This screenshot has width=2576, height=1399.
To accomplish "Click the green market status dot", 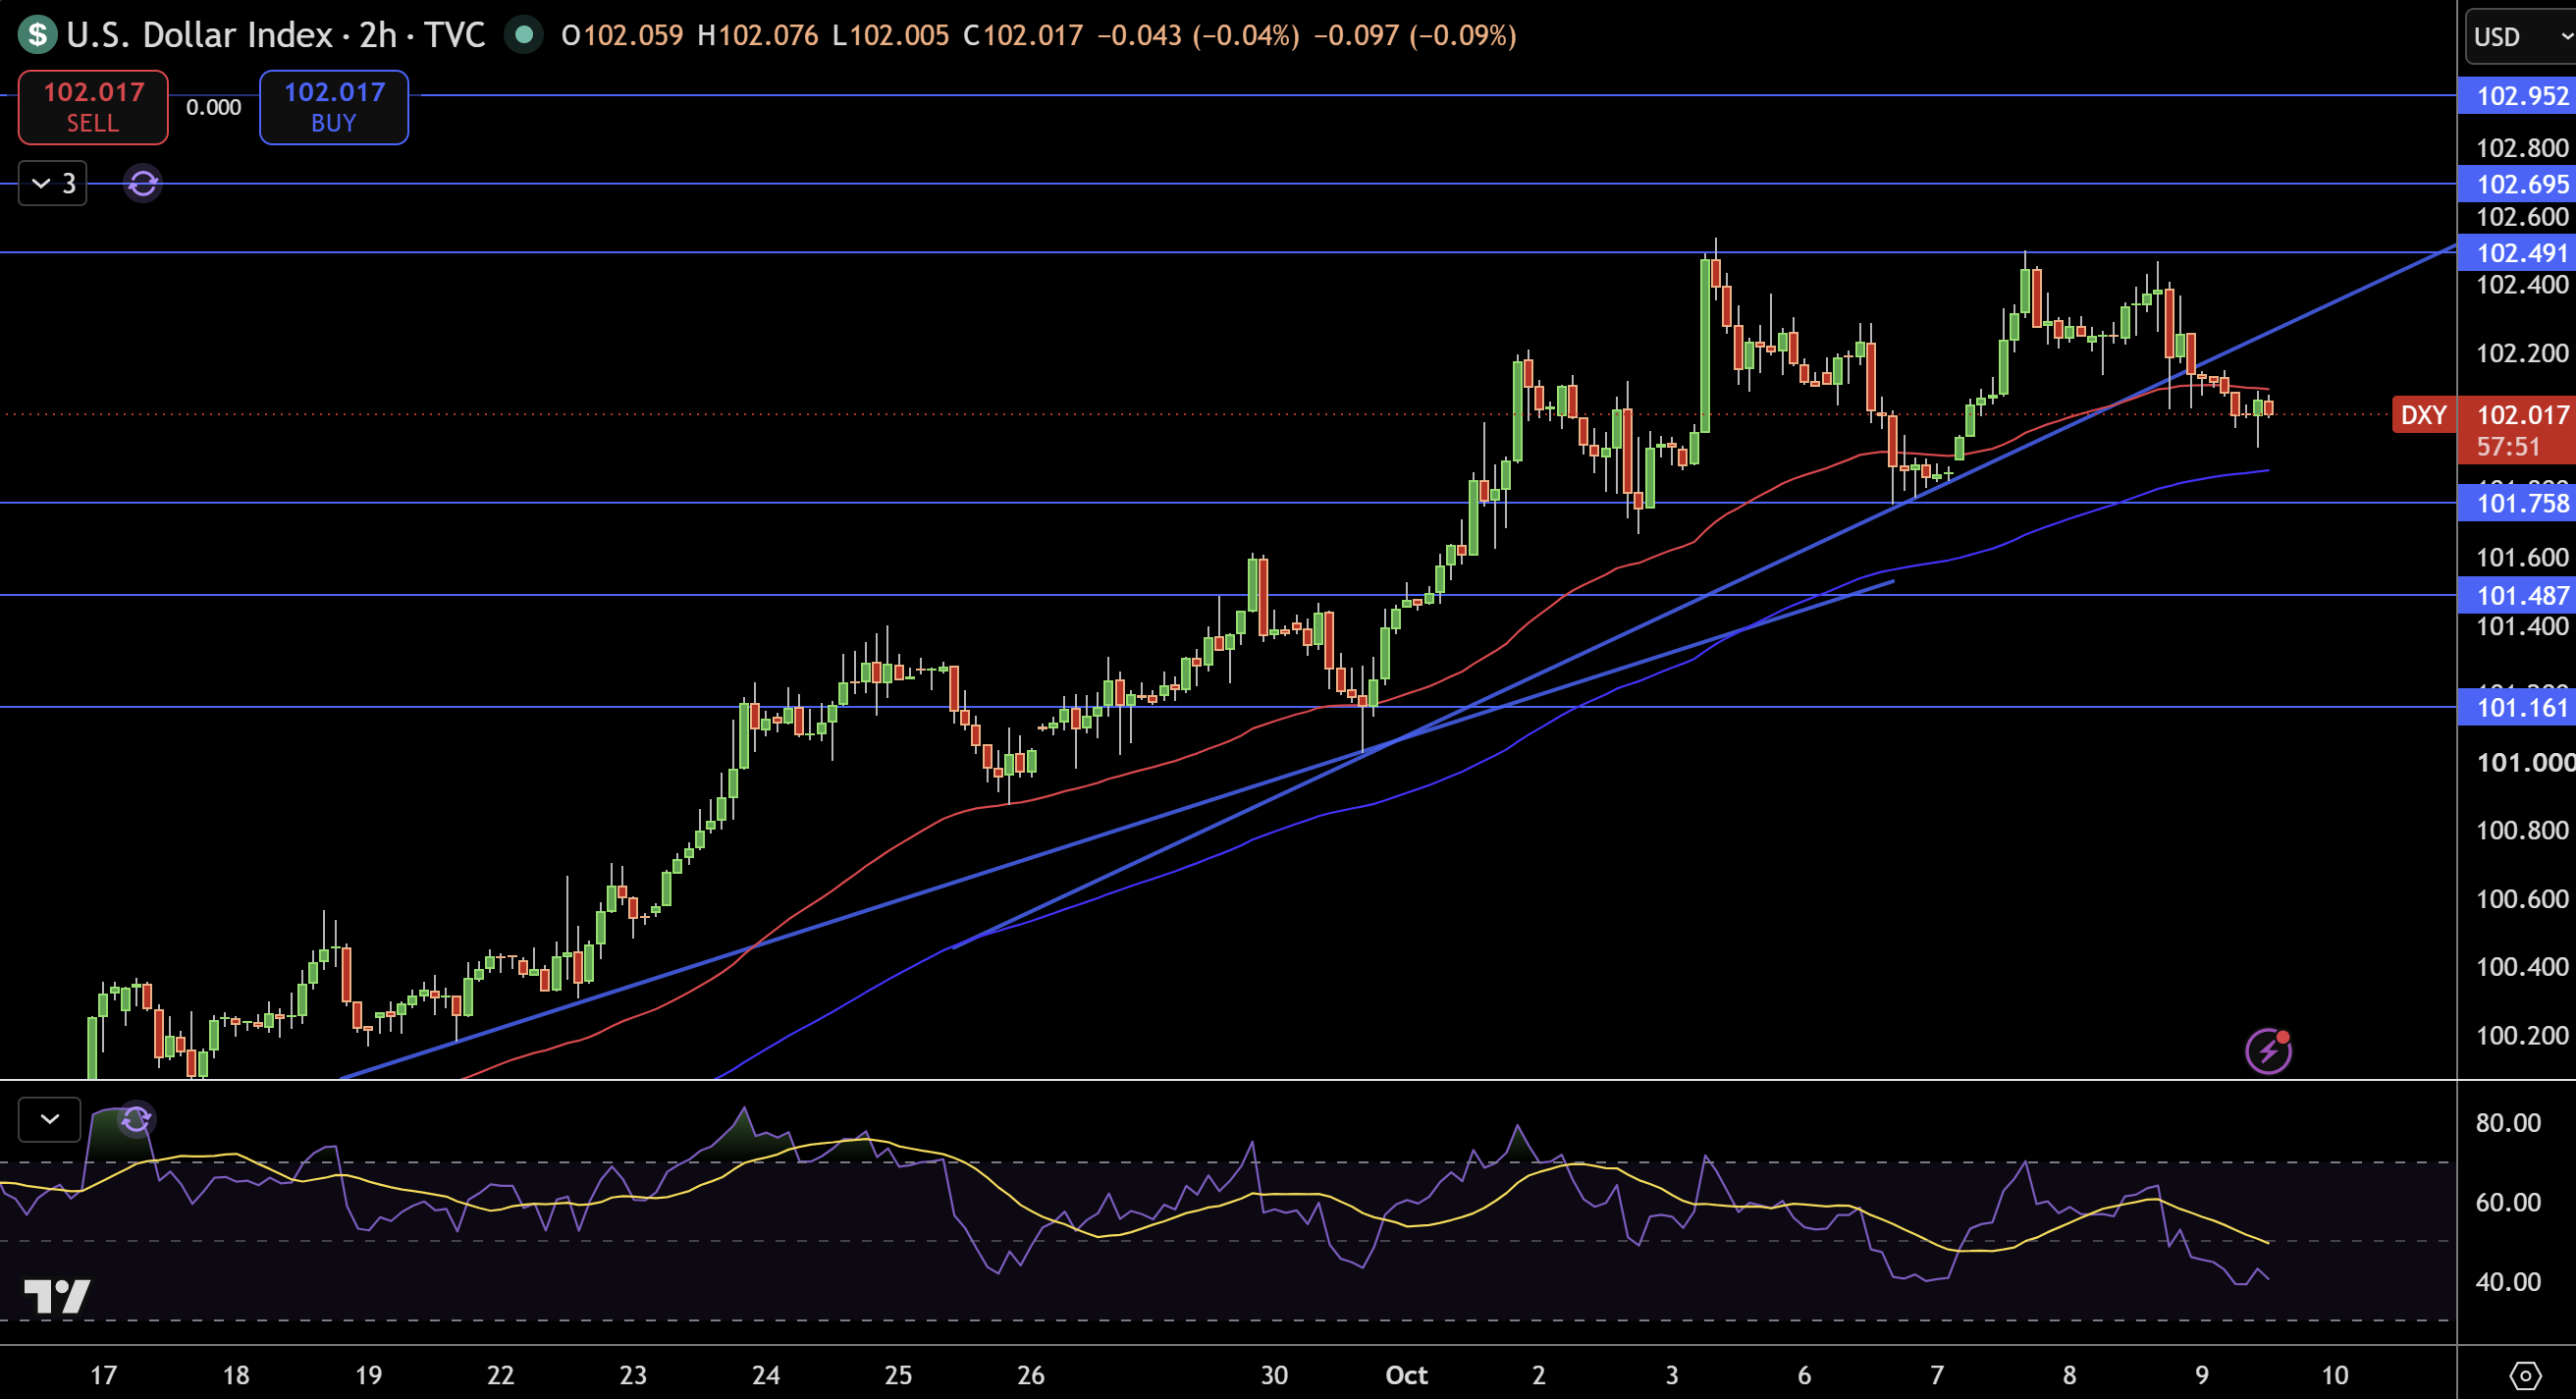I will [x=523, y=35].
